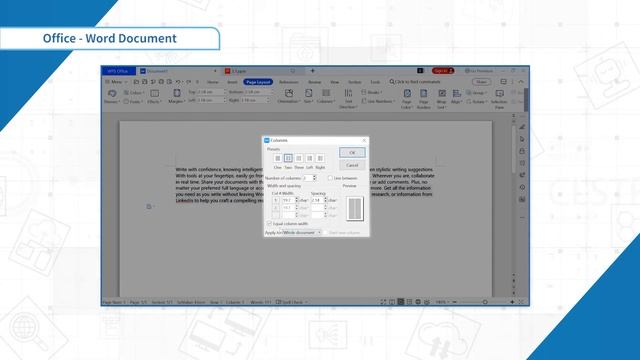Select the Two columns preset
The width and height of the screenshot is (640, 360).
[x=288, y=158]
